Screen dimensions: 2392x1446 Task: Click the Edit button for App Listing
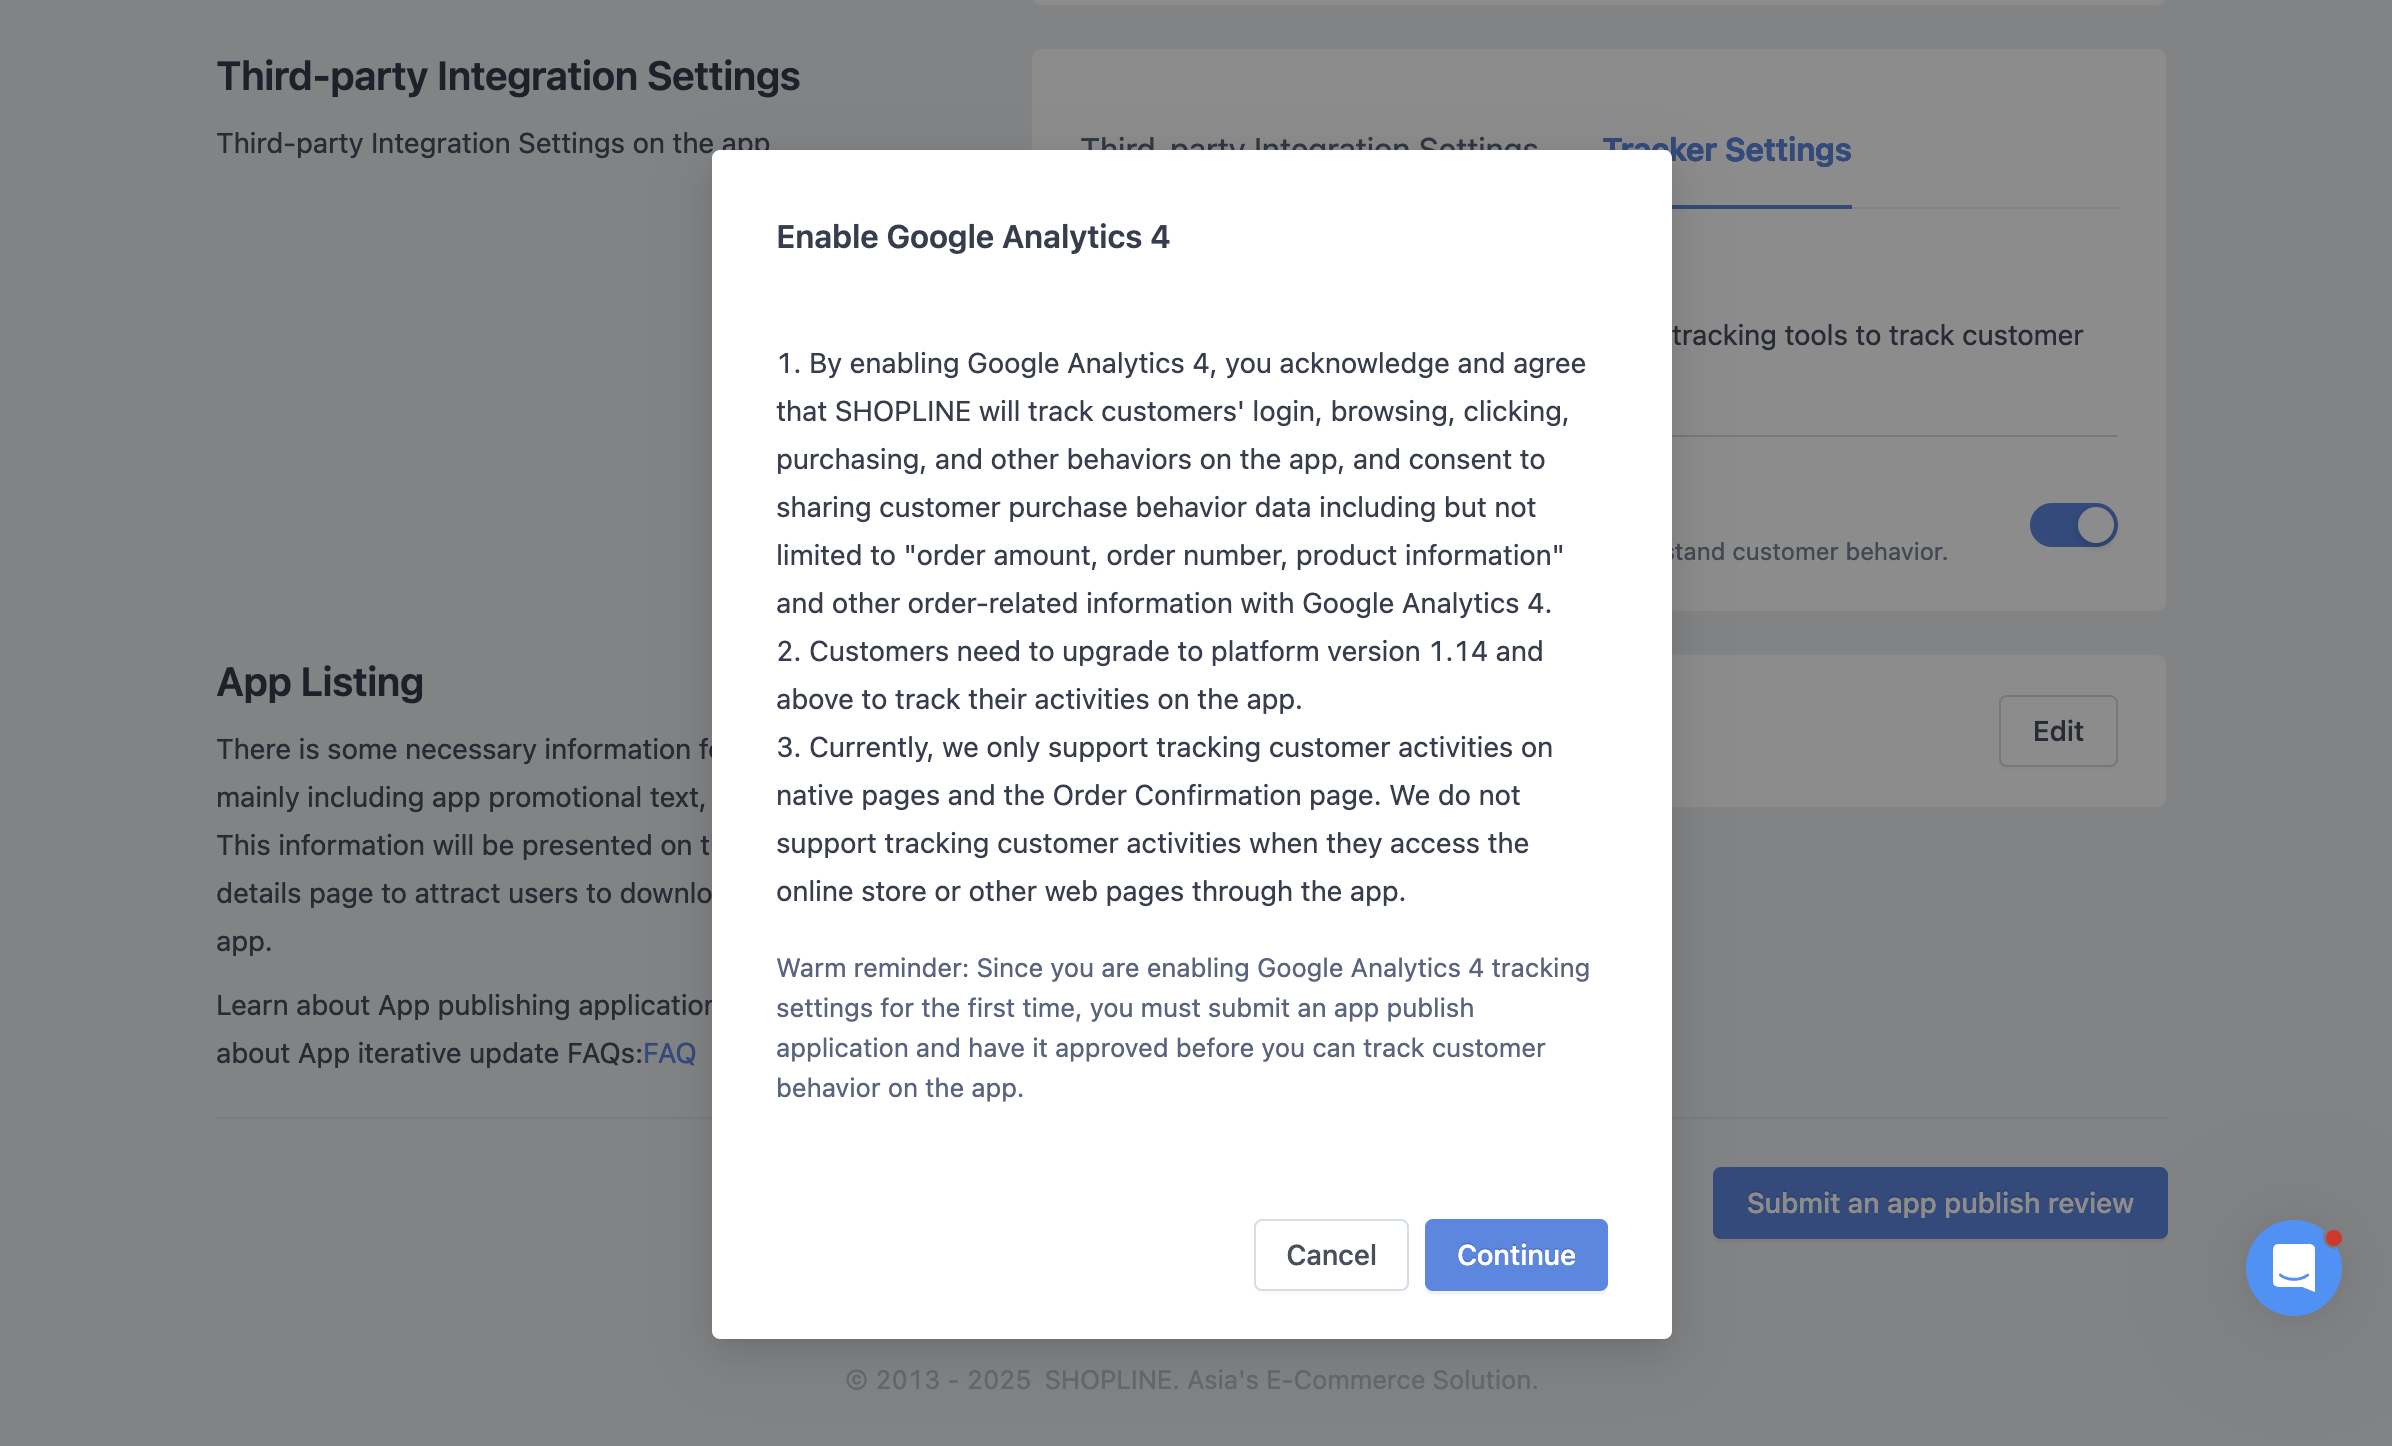[2058, 731]
